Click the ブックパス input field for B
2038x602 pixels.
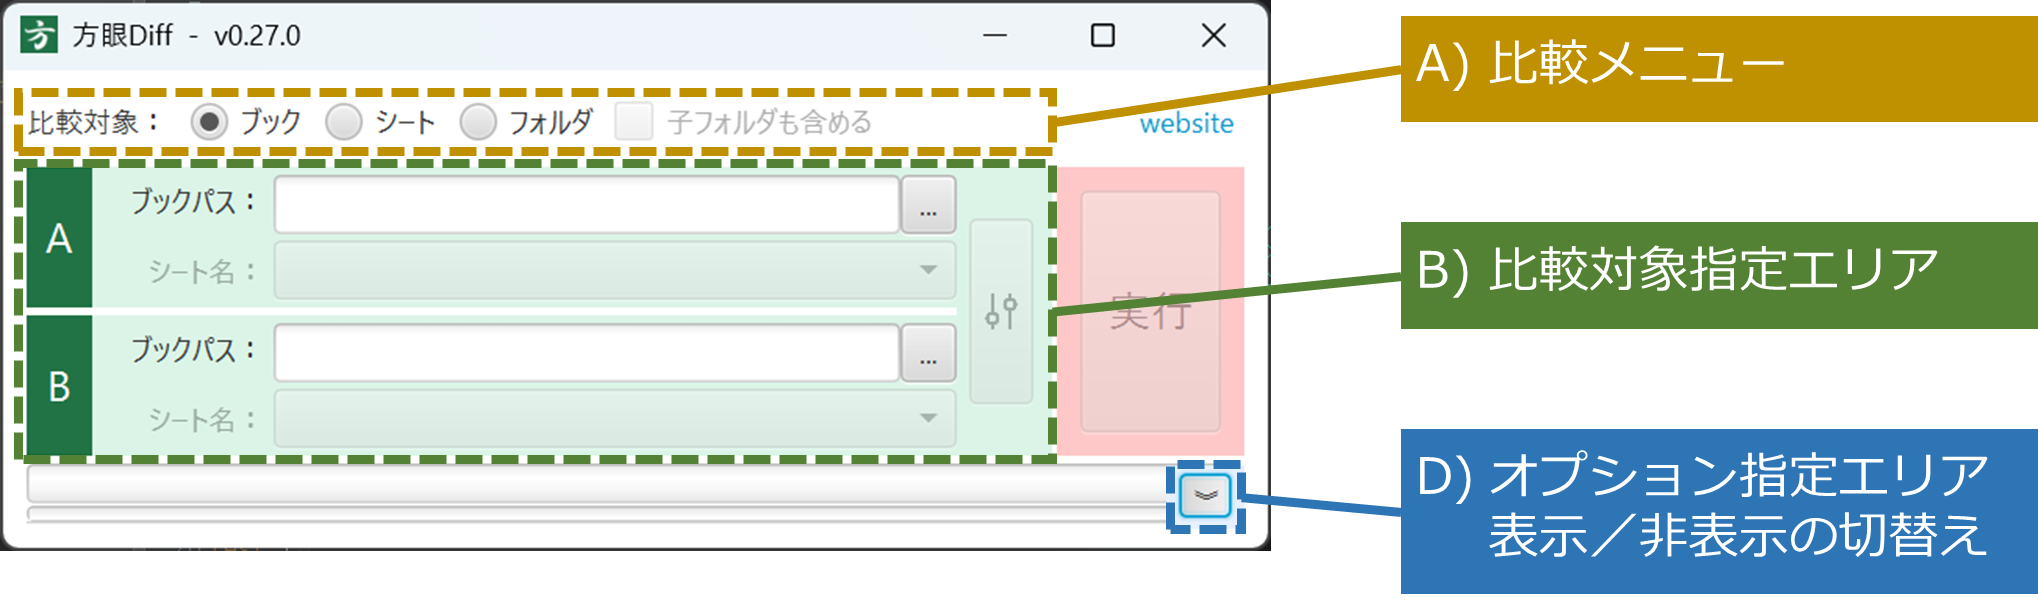click(586, 354)
